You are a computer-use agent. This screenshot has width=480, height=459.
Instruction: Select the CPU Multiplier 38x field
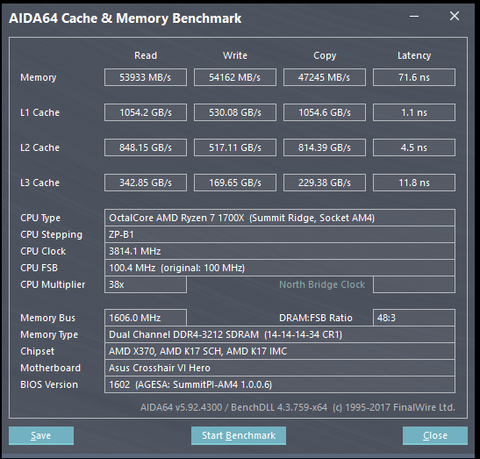145,284
